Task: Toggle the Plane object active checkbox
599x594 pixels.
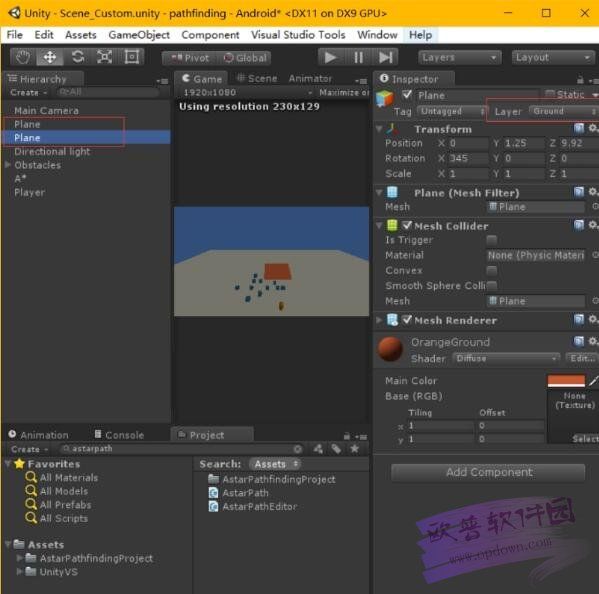Action: click(407, 95)
